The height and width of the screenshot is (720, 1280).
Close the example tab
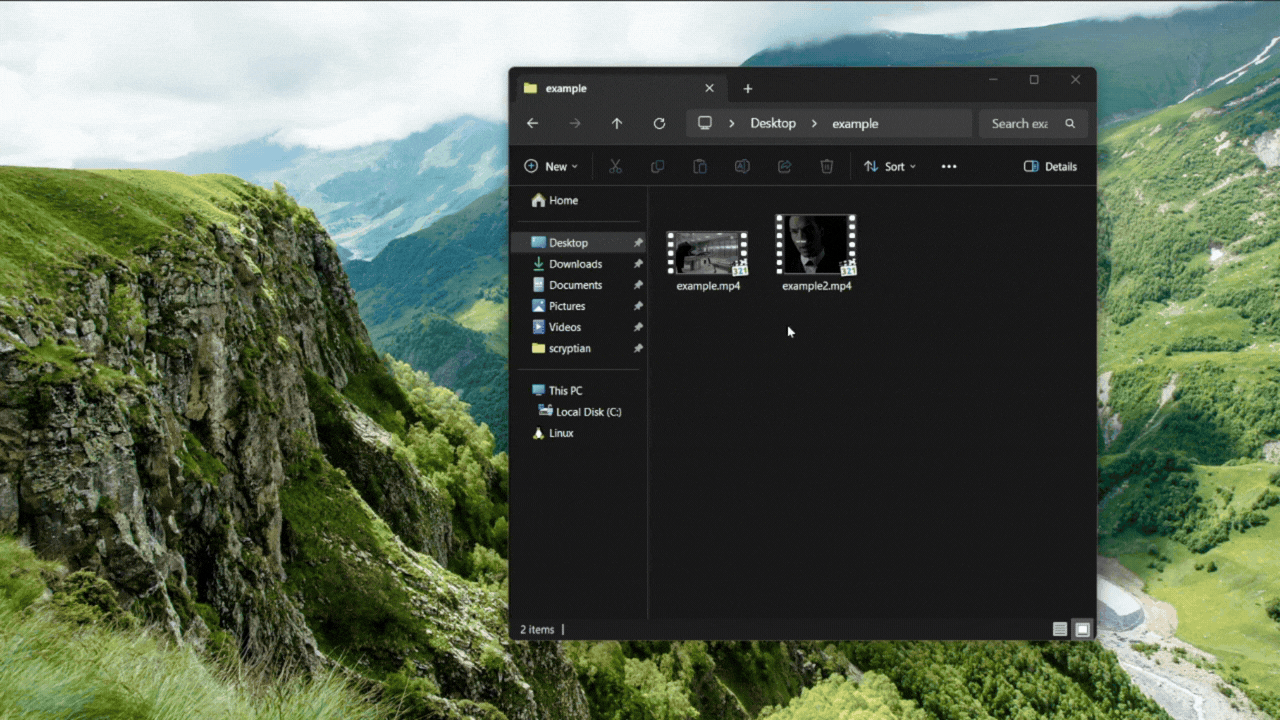click(x=710, y=88)
